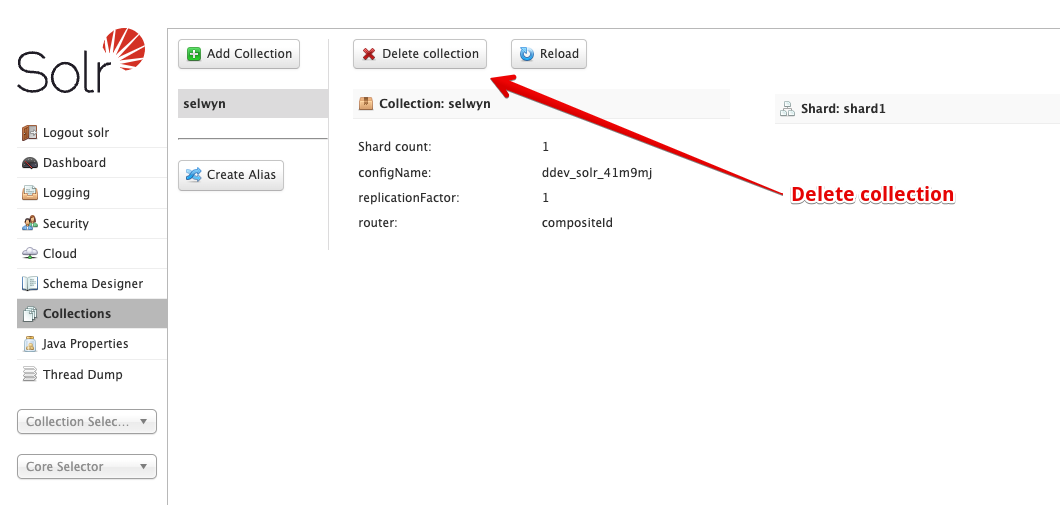Click the Java Properties icon
Viewport: 1060px width, 505px height.
tap(29, 344)
